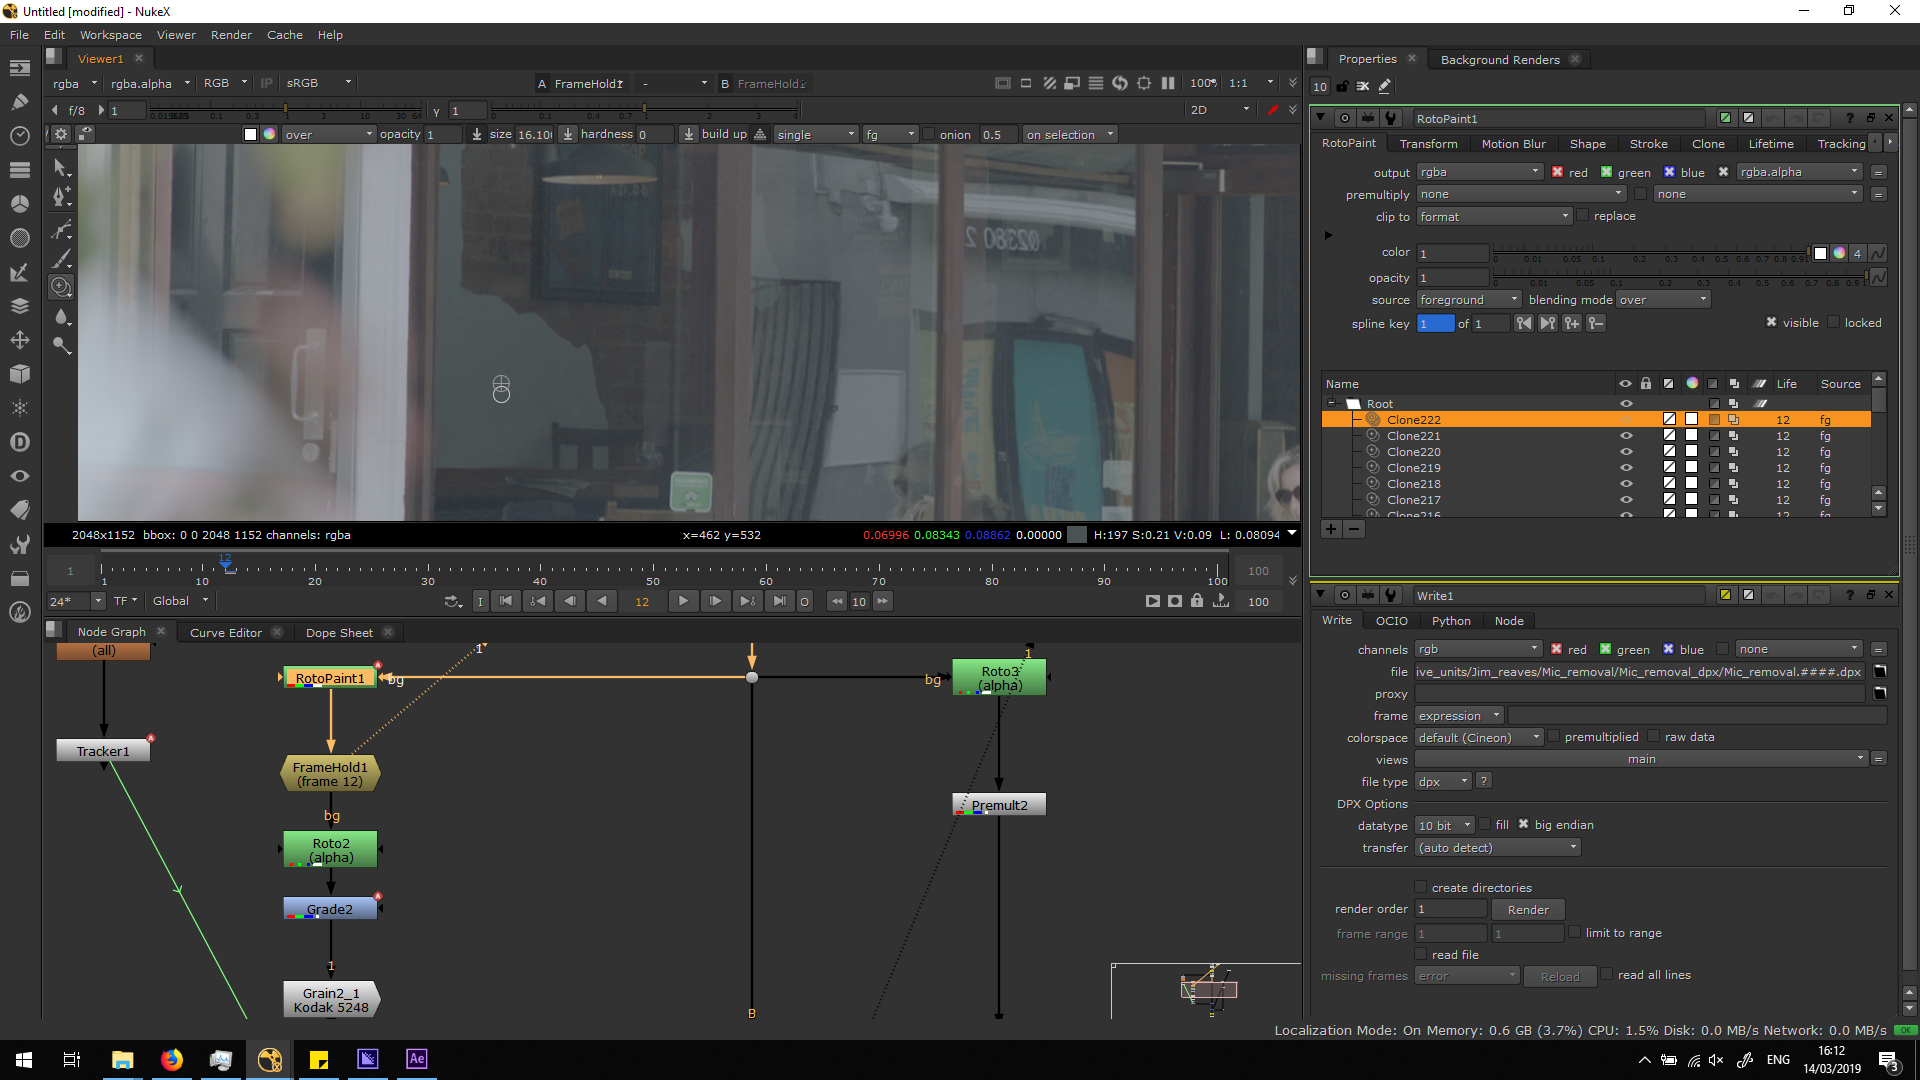
Task: Enable the create directories checkbox
Action: pos(1420,887)
